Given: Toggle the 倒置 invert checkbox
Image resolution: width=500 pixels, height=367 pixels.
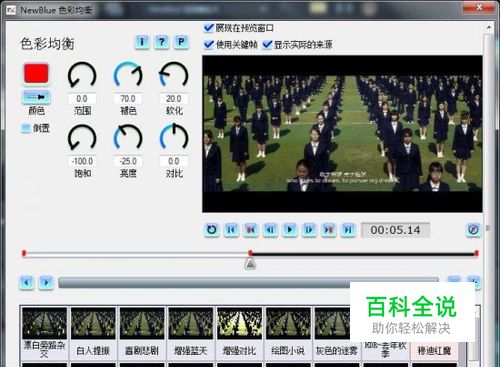Looking at the screenshot, I should click(x=26, y=128).
